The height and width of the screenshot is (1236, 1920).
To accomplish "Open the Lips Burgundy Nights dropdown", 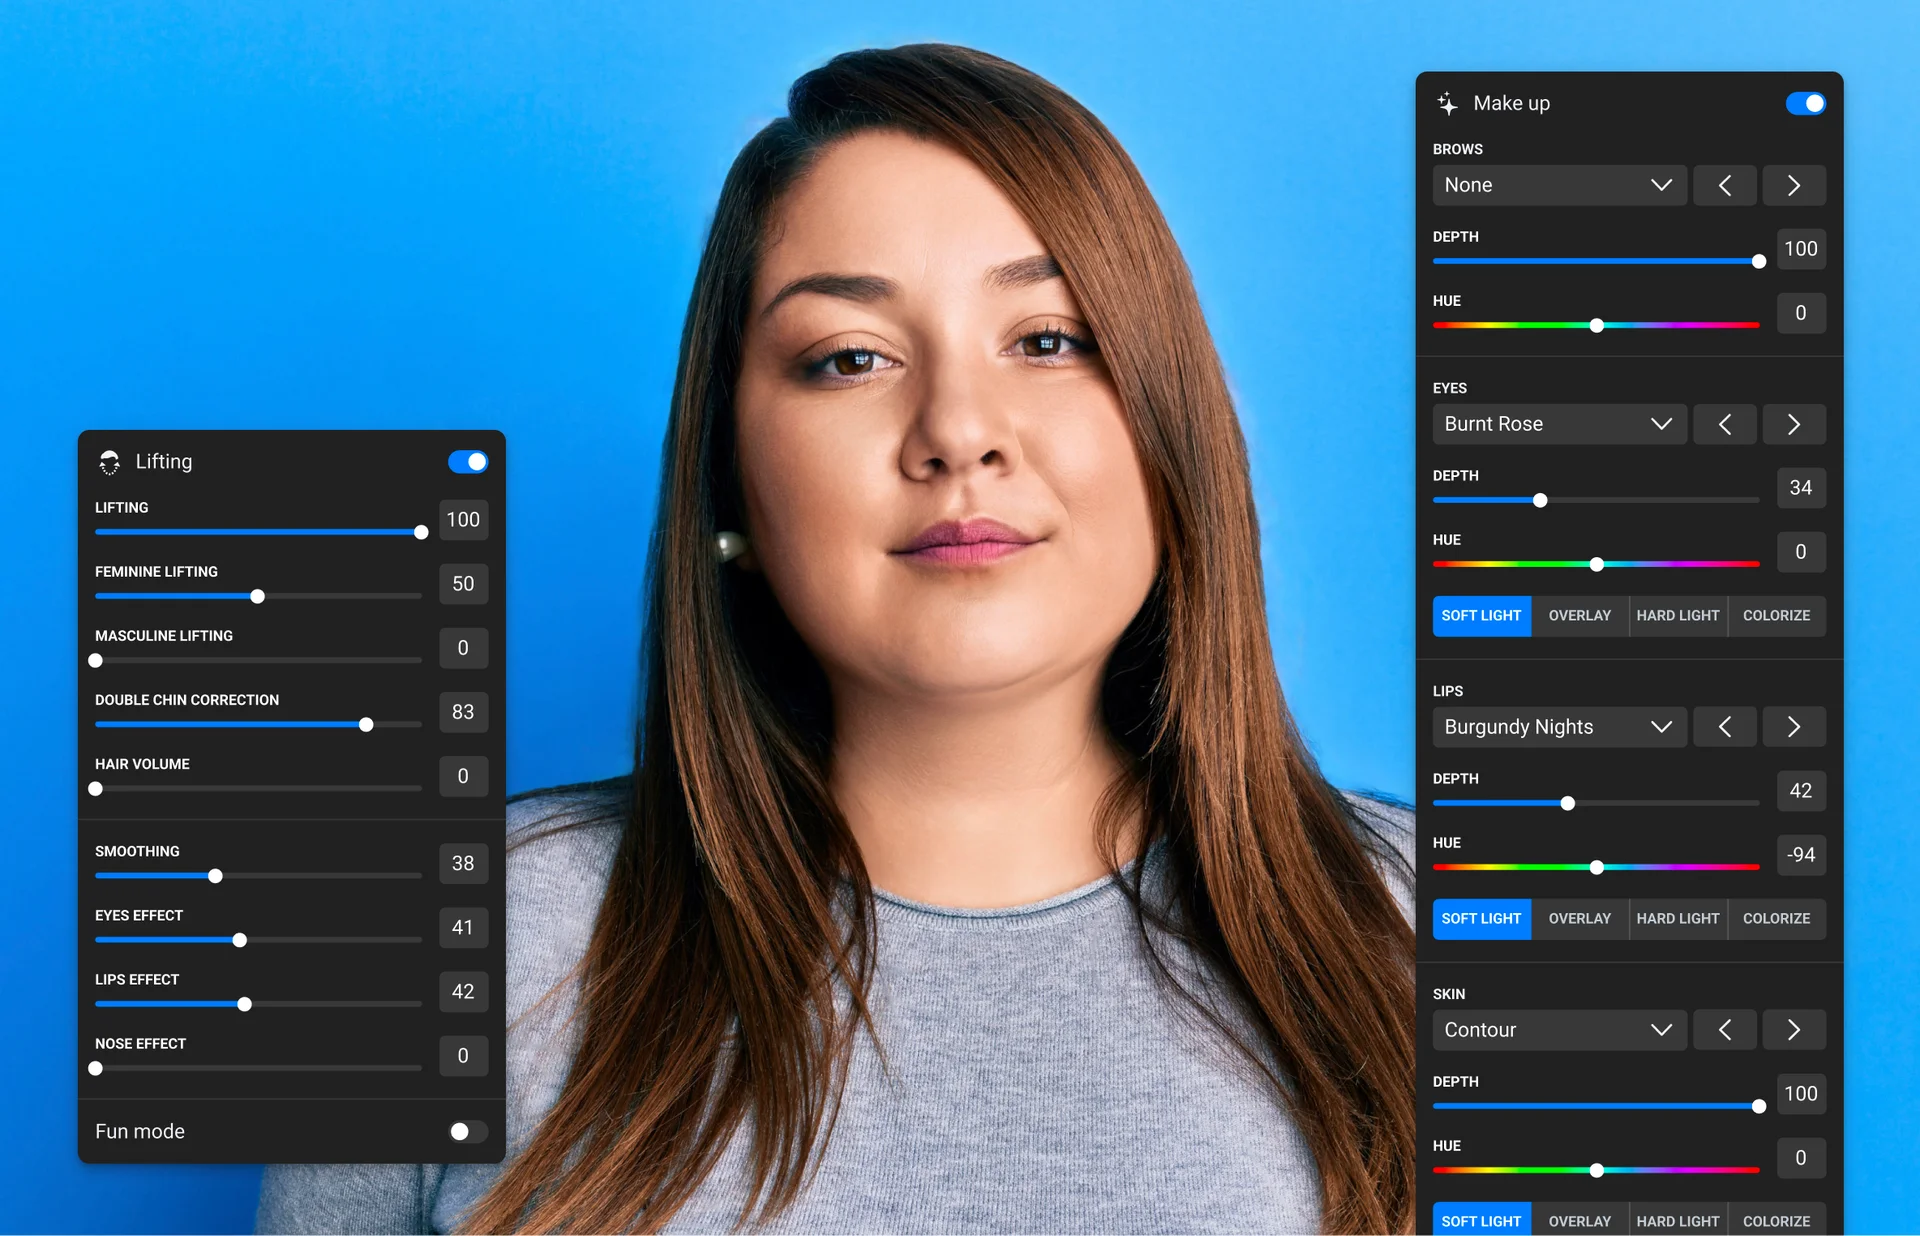I will pyautogui.click(x=1560, y=727).
